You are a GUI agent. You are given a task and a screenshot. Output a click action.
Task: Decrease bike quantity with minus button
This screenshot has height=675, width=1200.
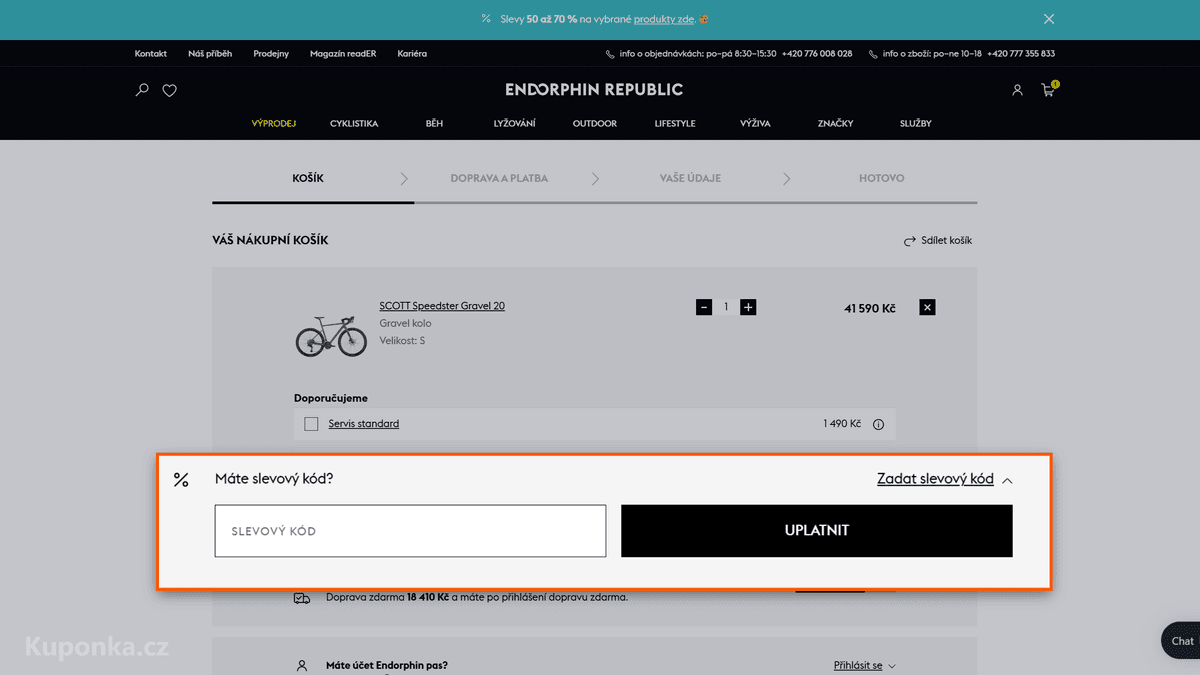click(x=704, y=307)
